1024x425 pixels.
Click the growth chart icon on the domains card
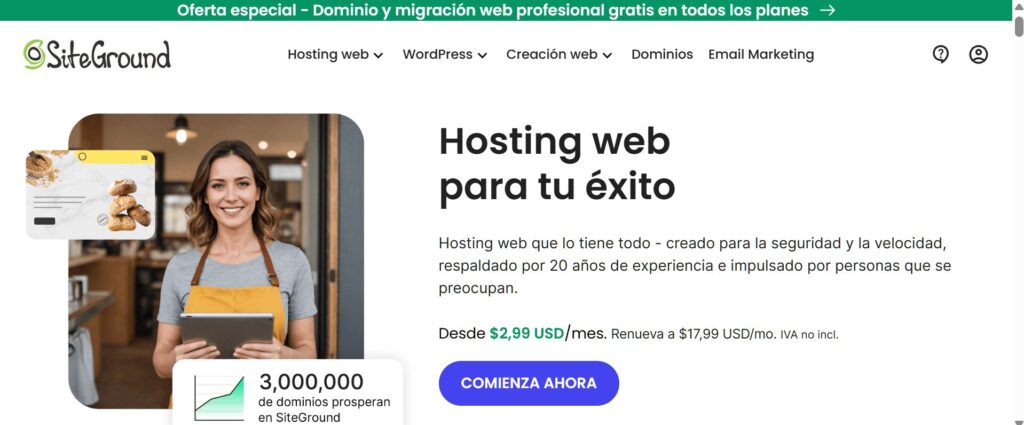219,398
